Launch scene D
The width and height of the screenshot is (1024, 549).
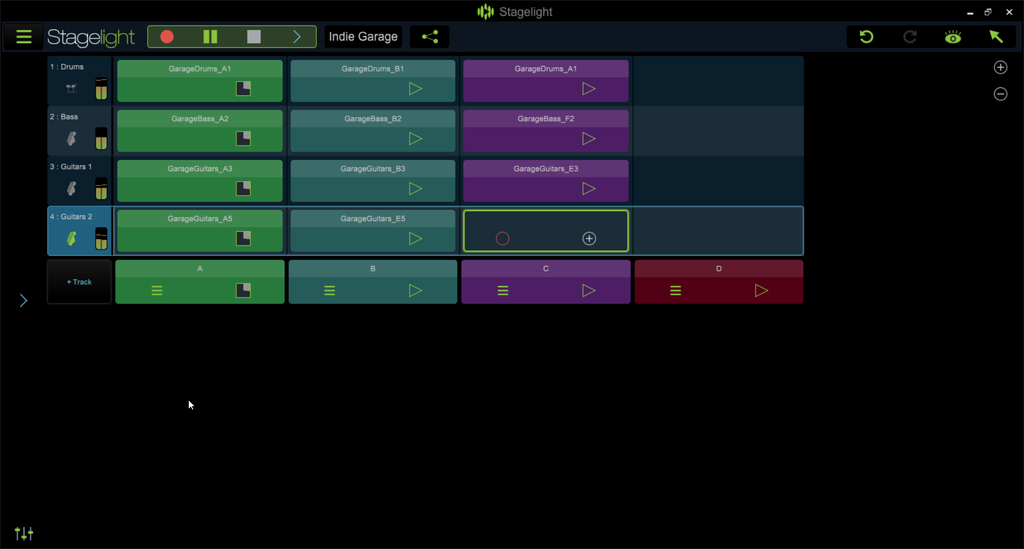click(x=761, y=290)
